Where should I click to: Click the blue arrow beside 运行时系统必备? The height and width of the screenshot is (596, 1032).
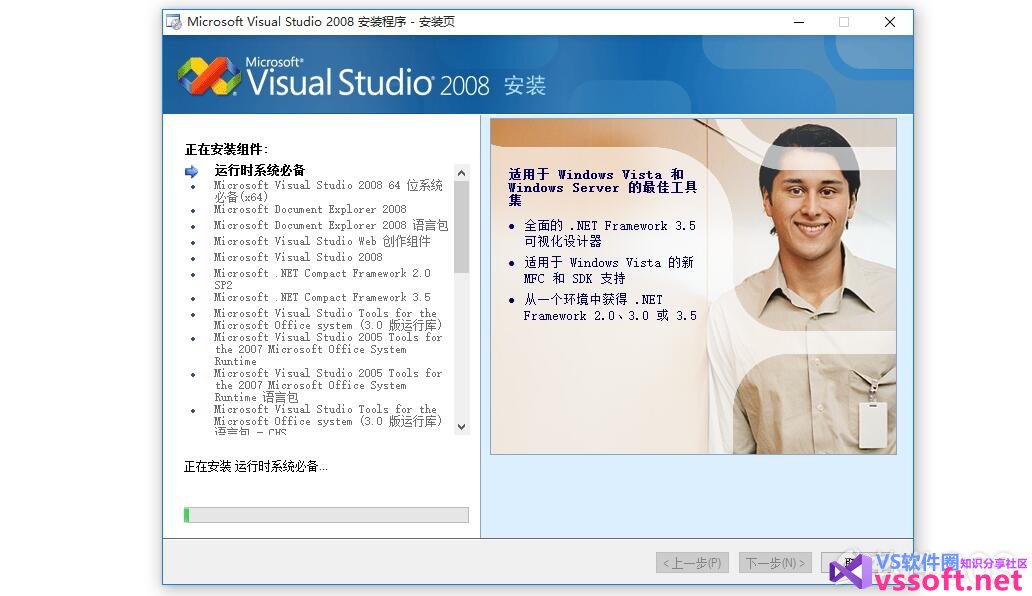192,172
